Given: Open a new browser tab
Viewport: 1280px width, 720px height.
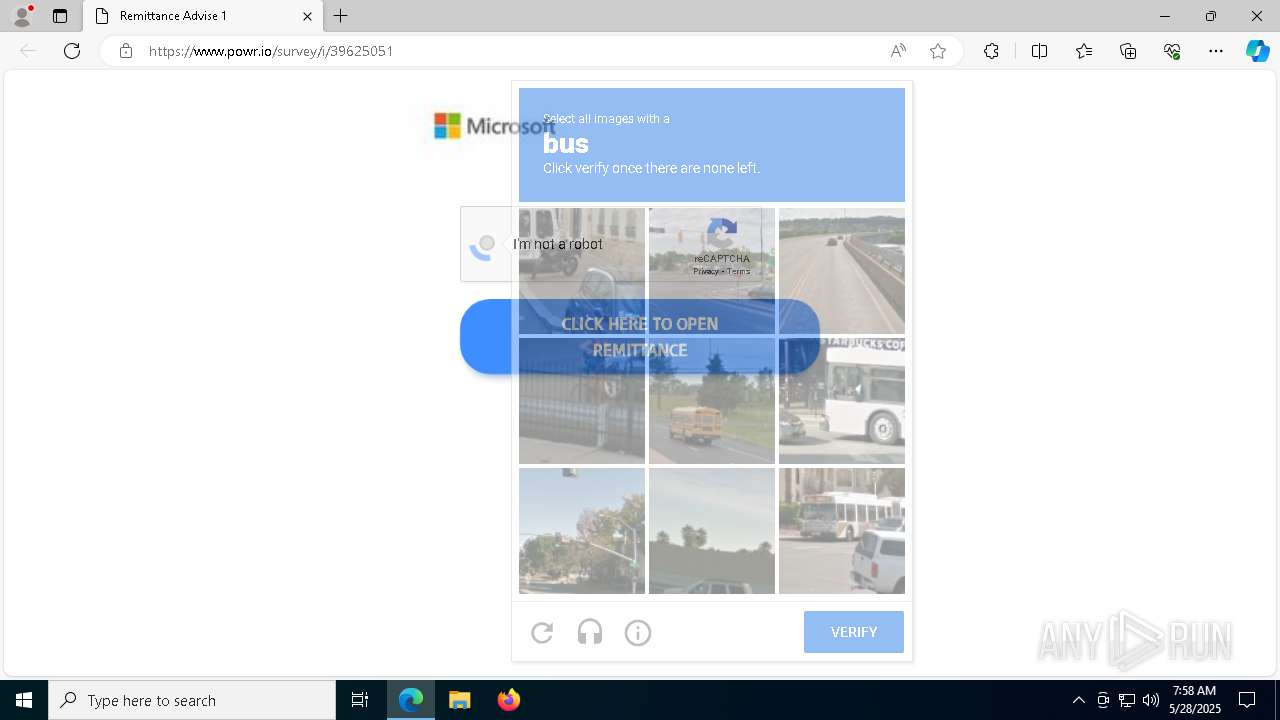Looking at the screenshot, I should pos(341,16).
